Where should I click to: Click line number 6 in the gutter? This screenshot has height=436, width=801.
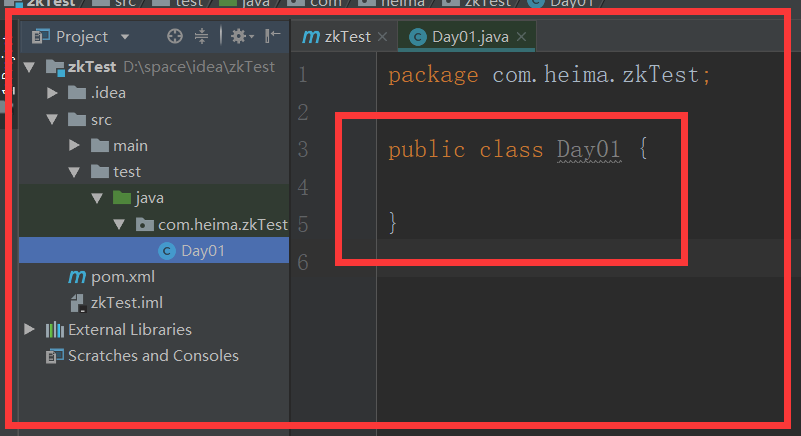click(x=303, y=262)
